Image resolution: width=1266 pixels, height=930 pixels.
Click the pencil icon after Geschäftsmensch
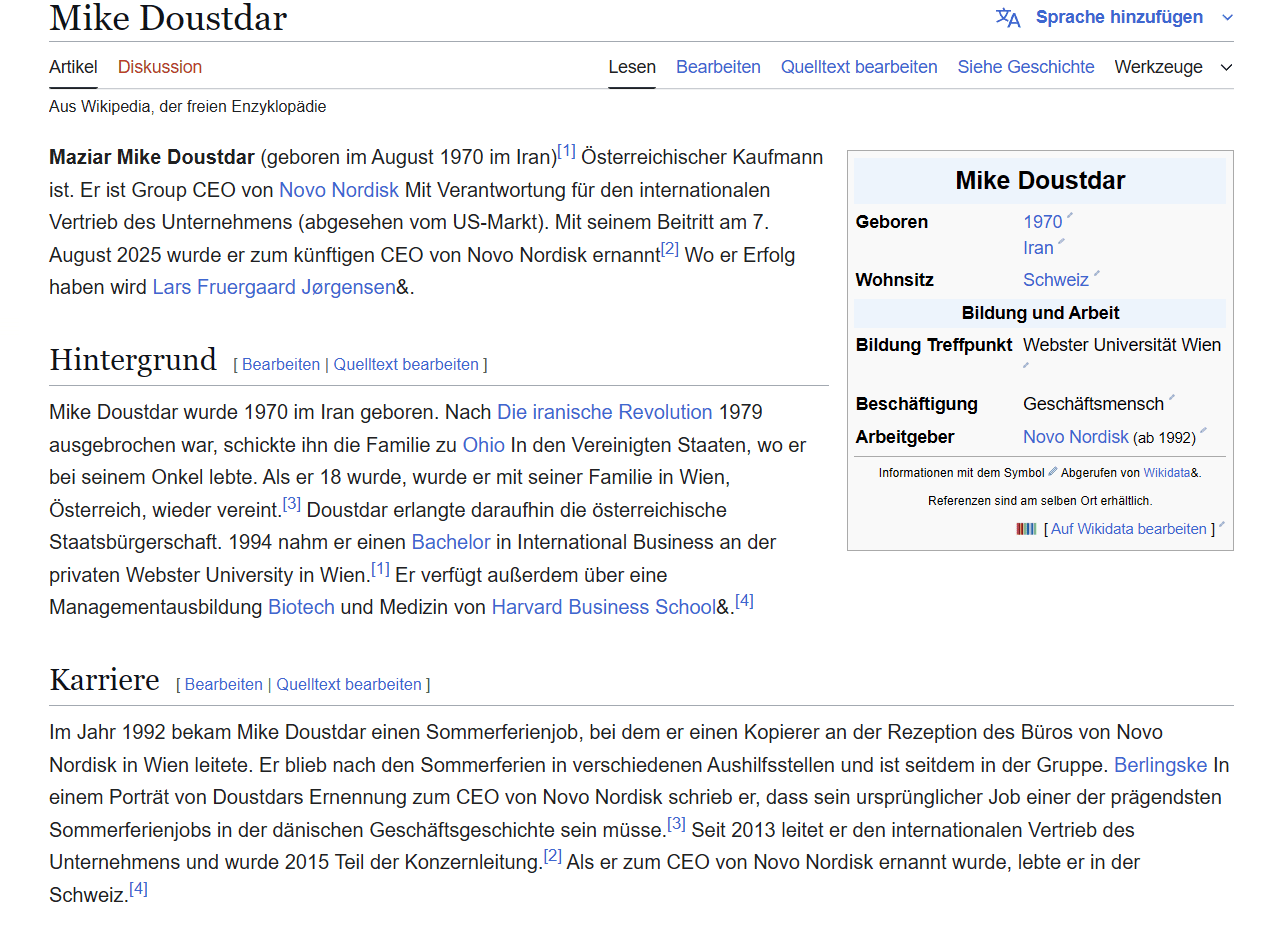1172,398
